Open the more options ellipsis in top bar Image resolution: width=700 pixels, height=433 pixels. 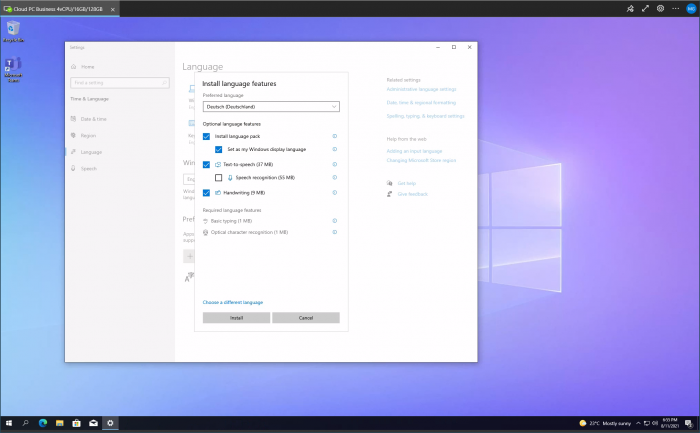[675, 8]
